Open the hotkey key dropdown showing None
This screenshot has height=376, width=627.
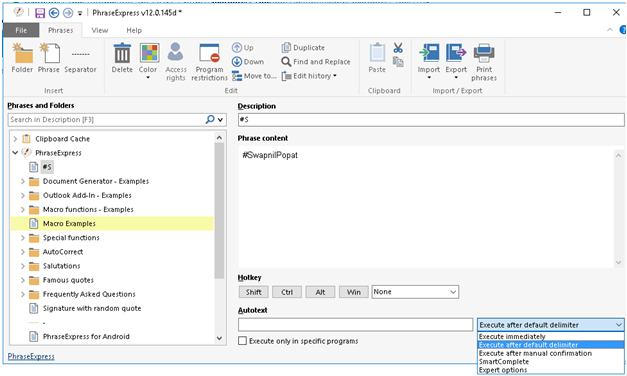[415, 292]
